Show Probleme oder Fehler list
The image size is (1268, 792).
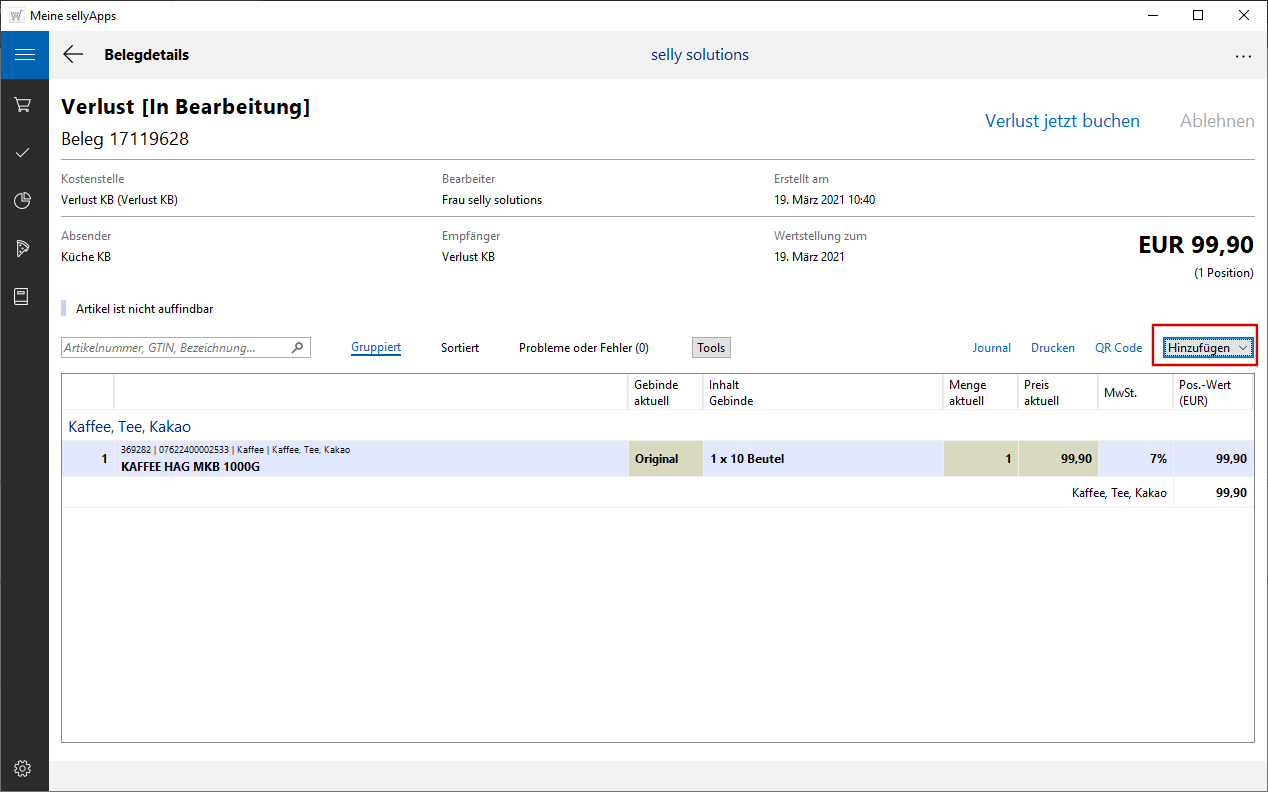click(583, 348)
